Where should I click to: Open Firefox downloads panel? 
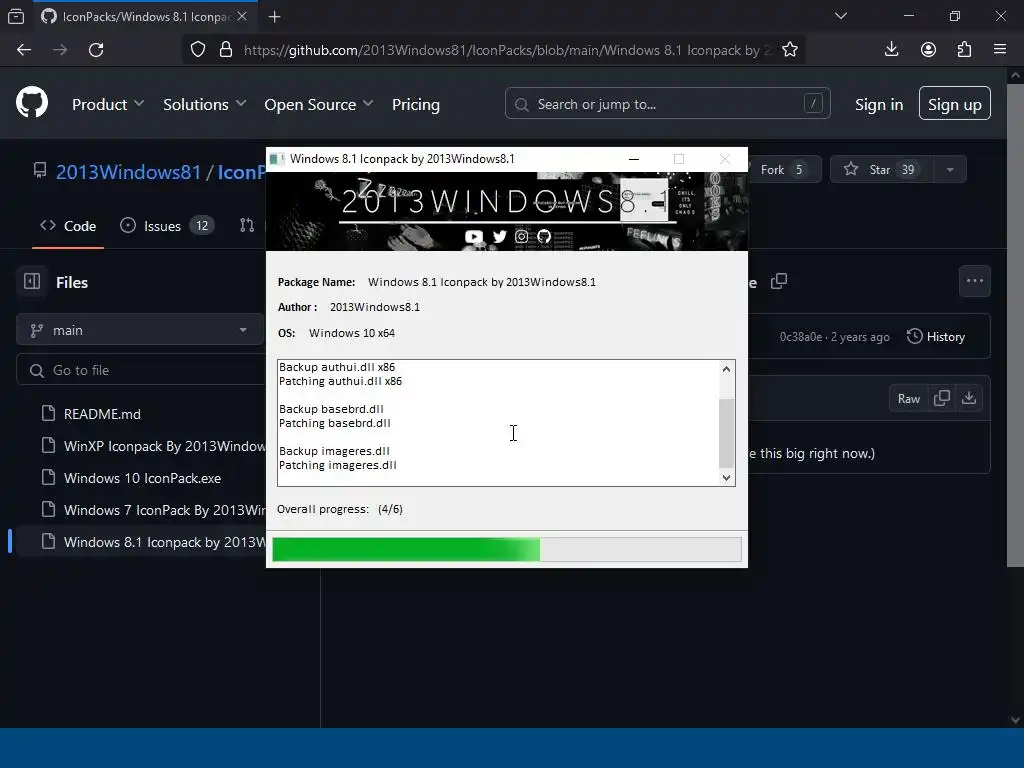891,50
